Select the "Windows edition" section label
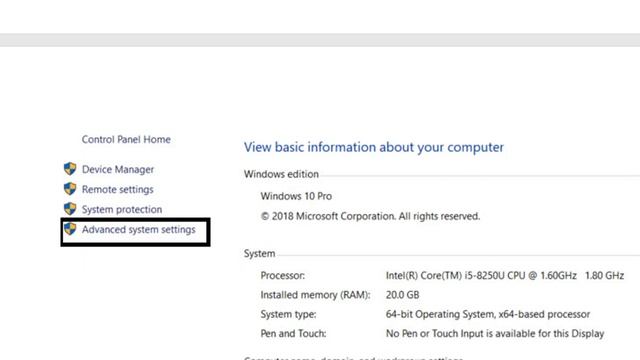Image resolution: width=640 pixels, height=360 pixels. pyautogui.click(x=281, y=174)
